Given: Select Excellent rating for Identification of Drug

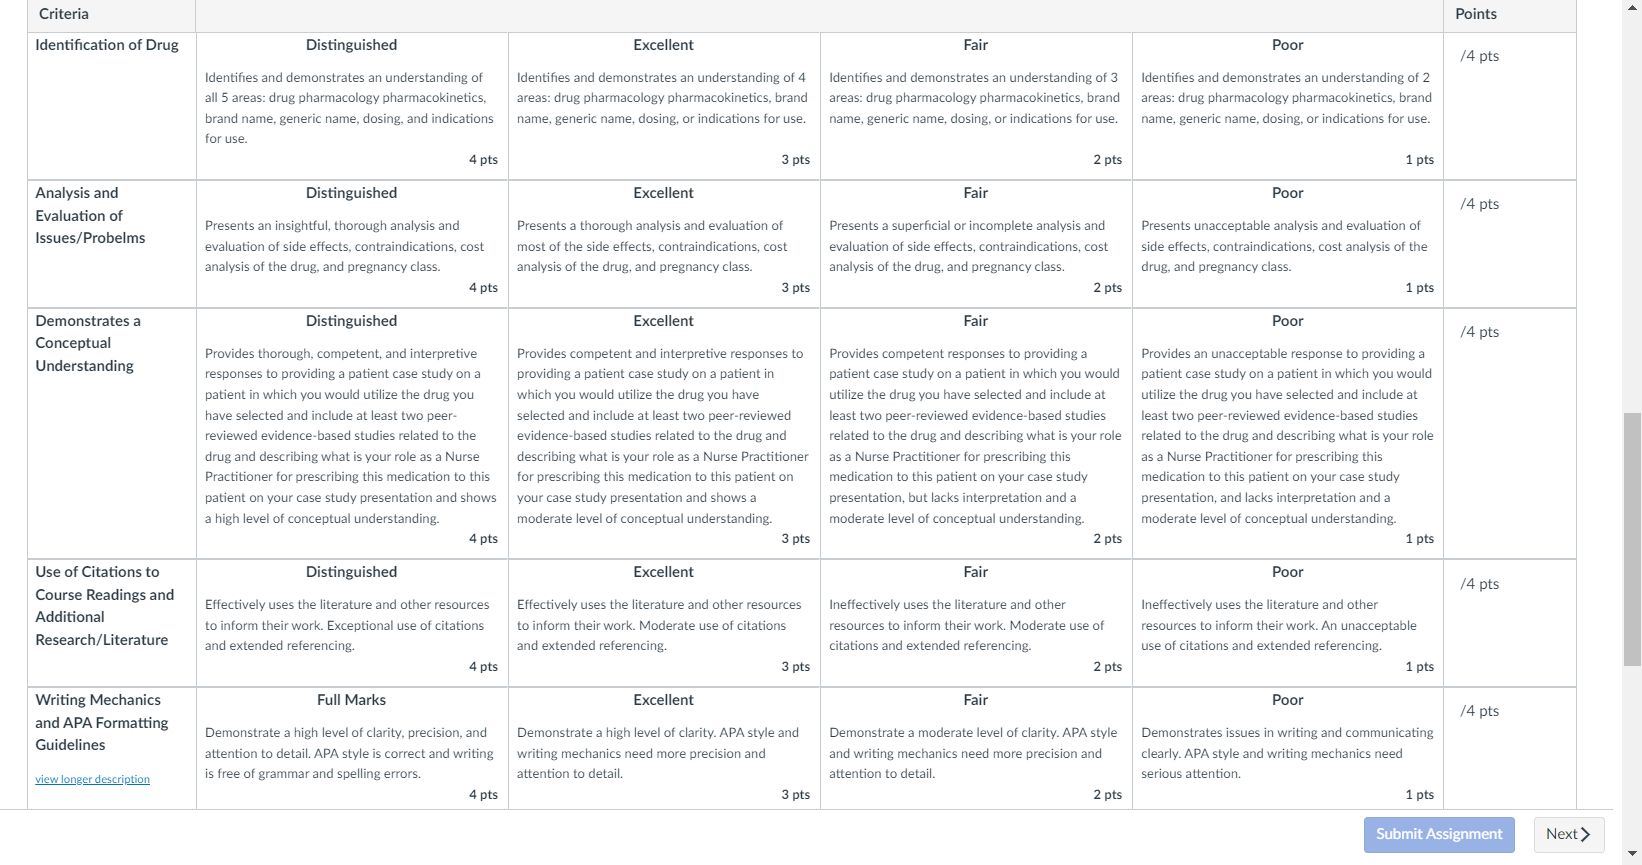Looking at the screenshot, I should click(x=664, y=106).
